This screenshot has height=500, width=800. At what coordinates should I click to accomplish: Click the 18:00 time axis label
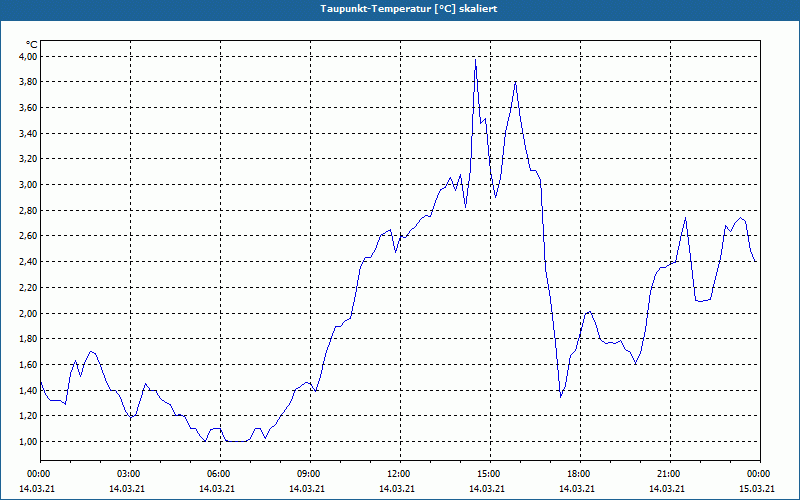point(581,474)
